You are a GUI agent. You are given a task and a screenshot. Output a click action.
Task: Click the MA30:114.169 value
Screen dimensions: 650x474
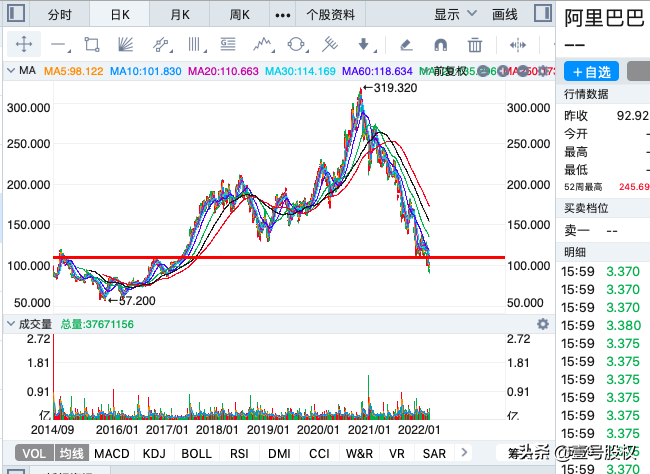[x=300, y=71]
